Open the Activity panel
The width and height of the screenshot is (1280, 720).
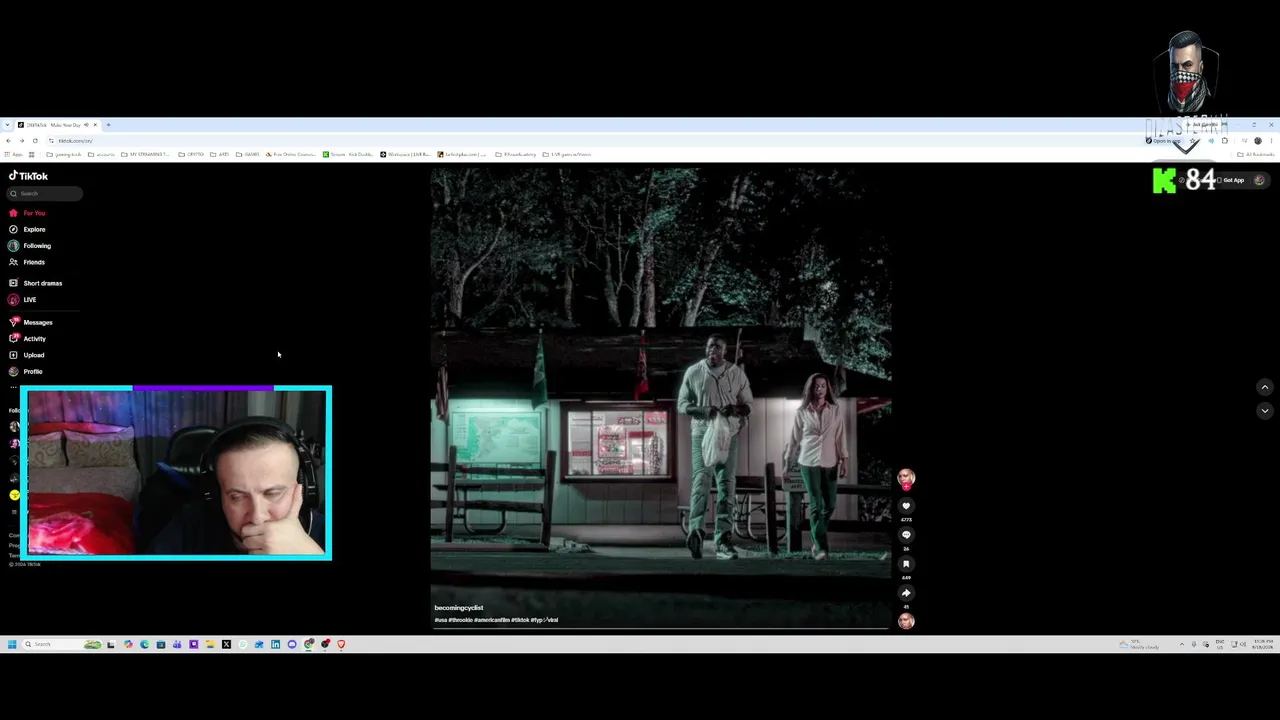pos(35,339)
